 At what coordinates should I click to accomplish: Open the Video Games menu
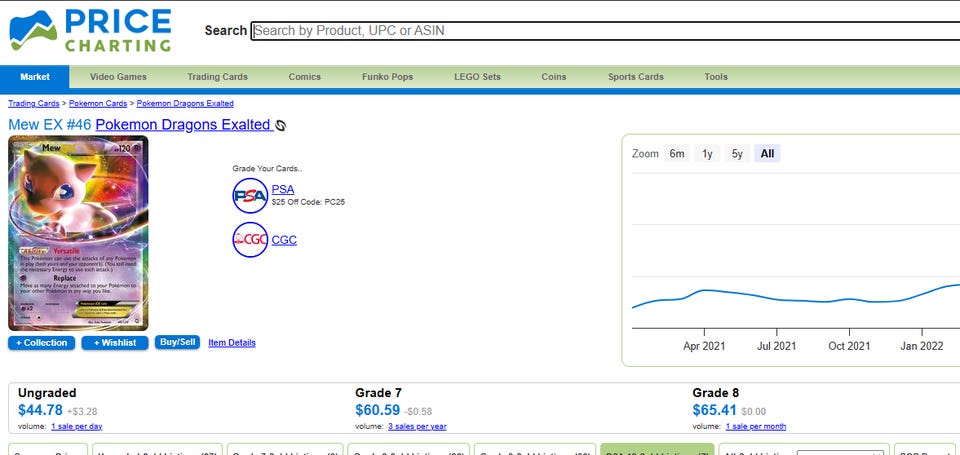click(118, 77)
